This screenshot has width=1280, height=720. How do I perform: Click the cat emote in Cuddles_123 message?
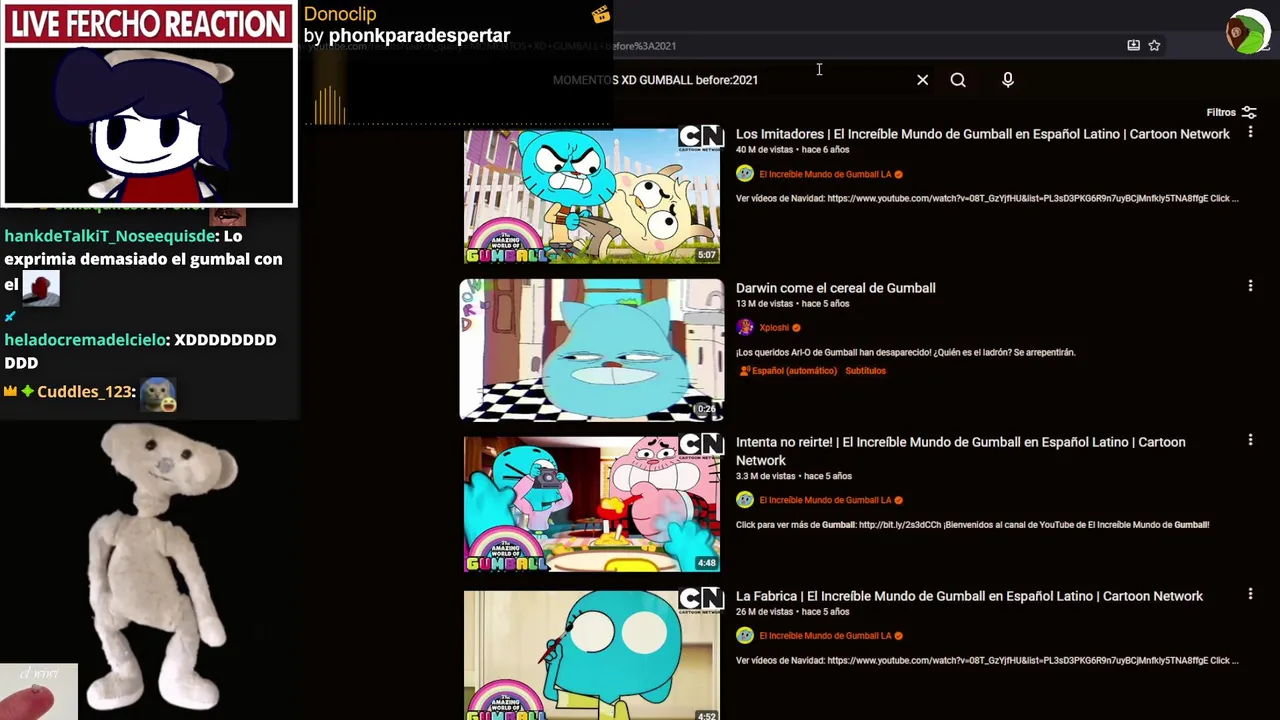pos(158,395)
